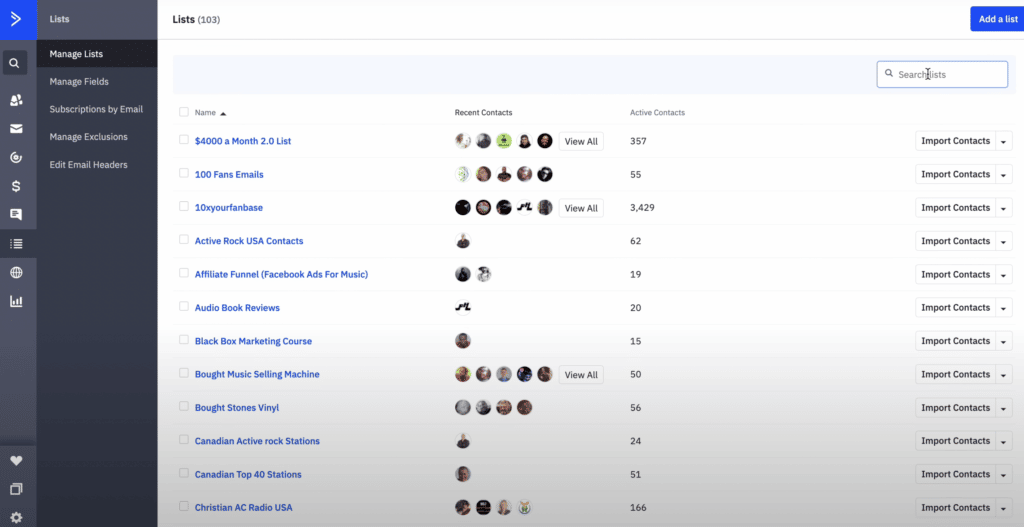Viewport: 1024px width, 527px height.
Task: Click the Add a list button
Action: 997,19
